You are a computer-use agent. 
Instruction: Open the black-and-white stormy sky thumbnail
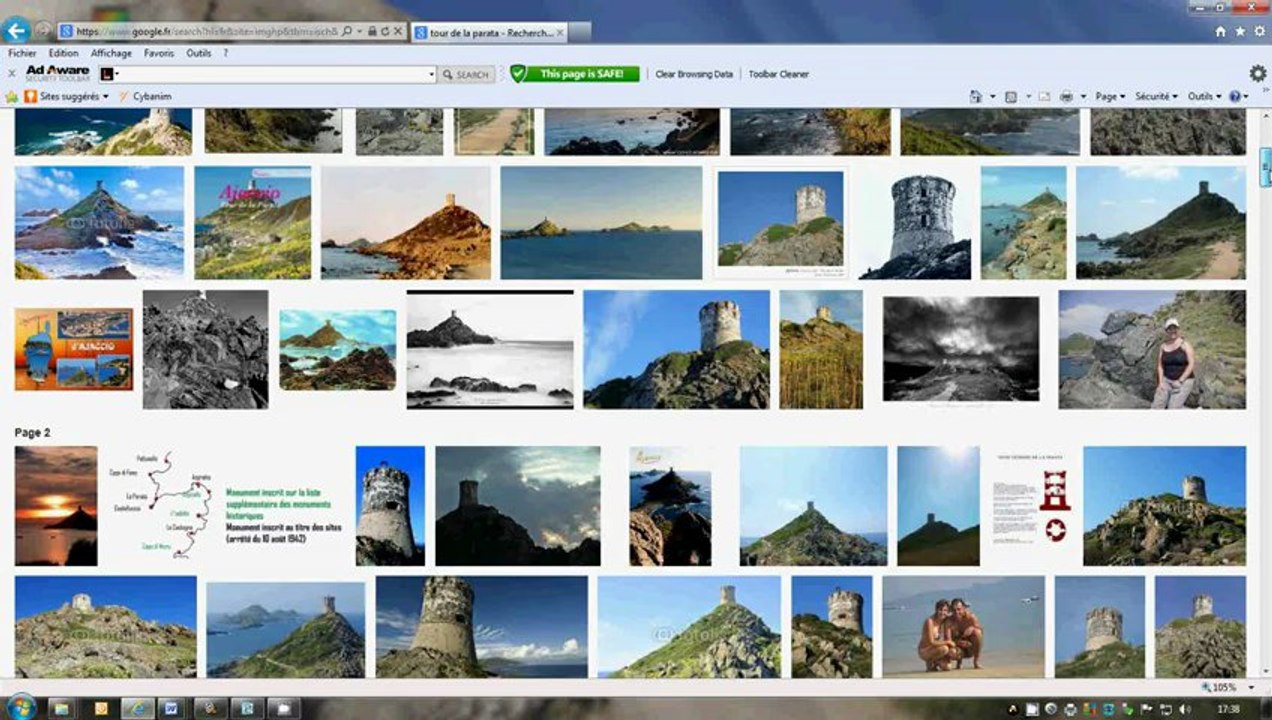[x=961, y=350]
